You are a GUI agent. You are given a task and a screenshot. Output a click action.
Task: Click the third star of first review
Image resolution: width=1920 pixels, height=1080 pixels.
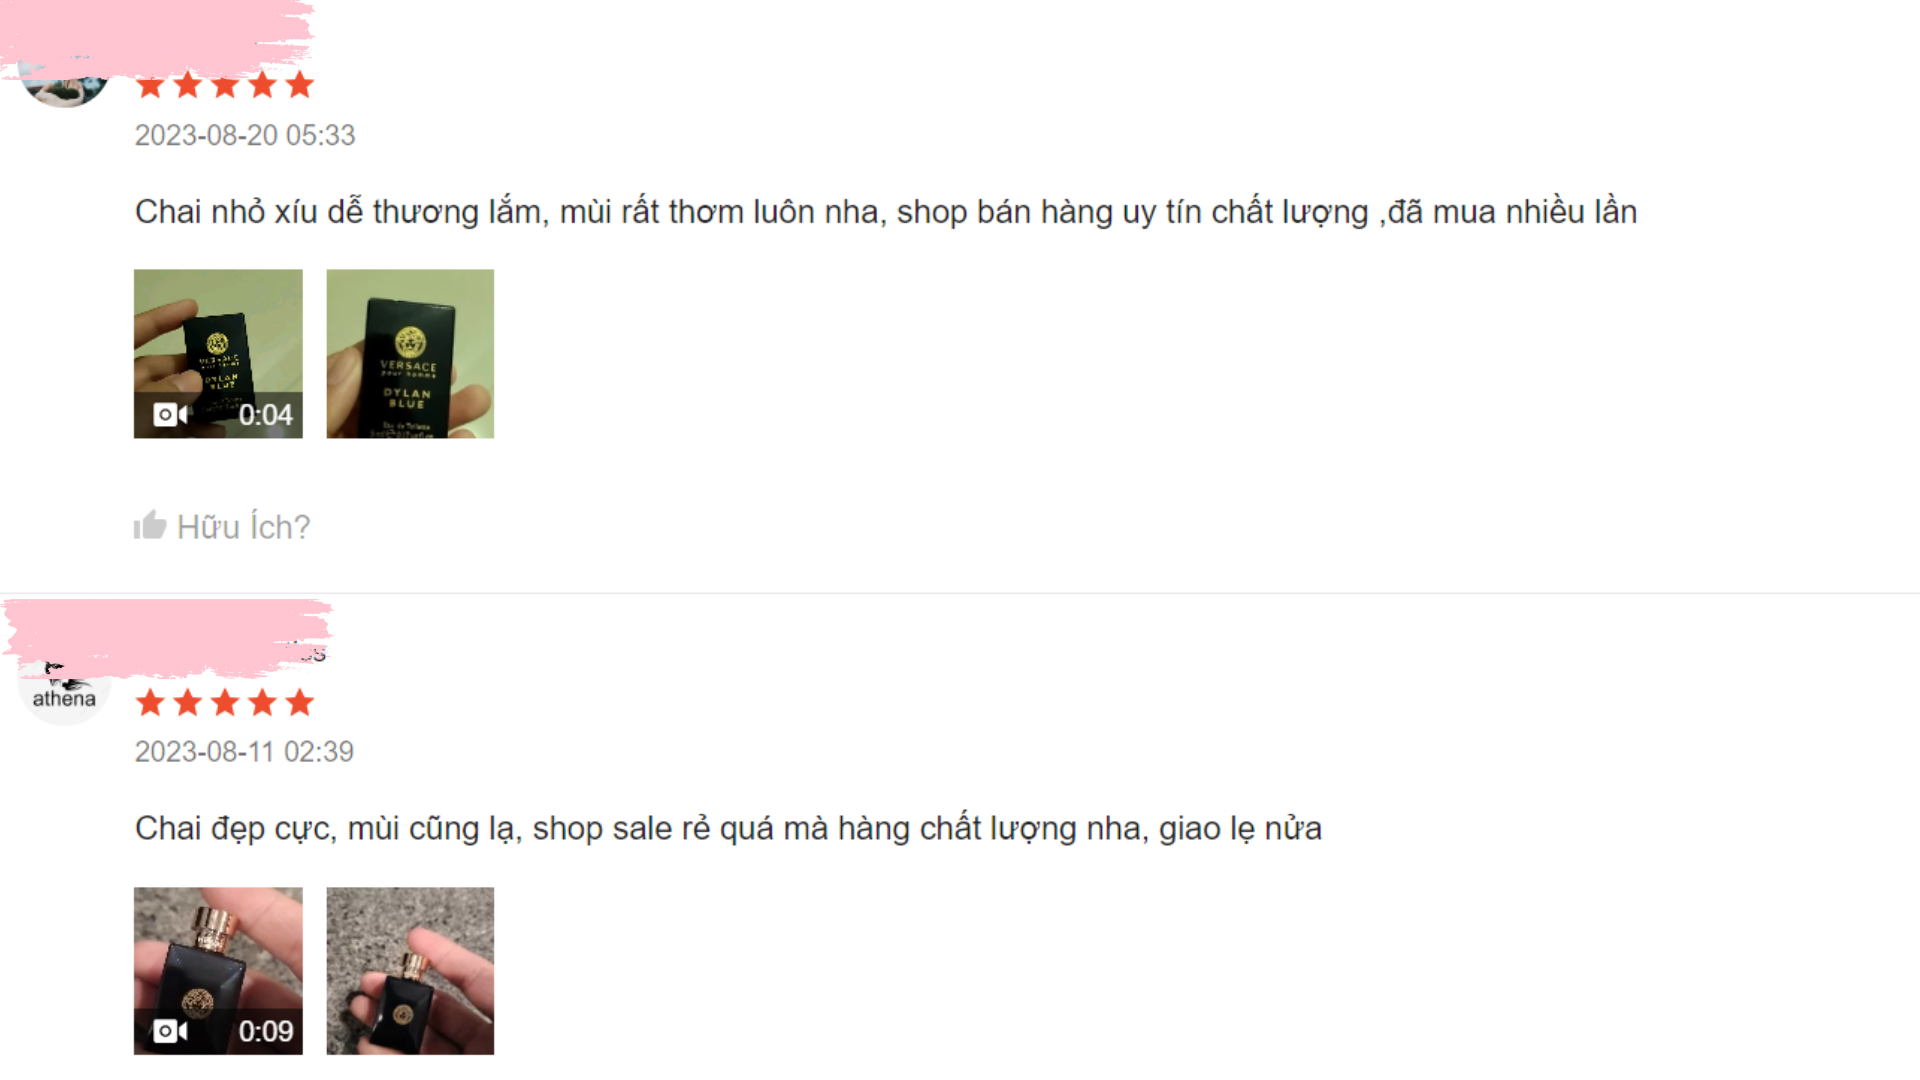tap(225, 86)
